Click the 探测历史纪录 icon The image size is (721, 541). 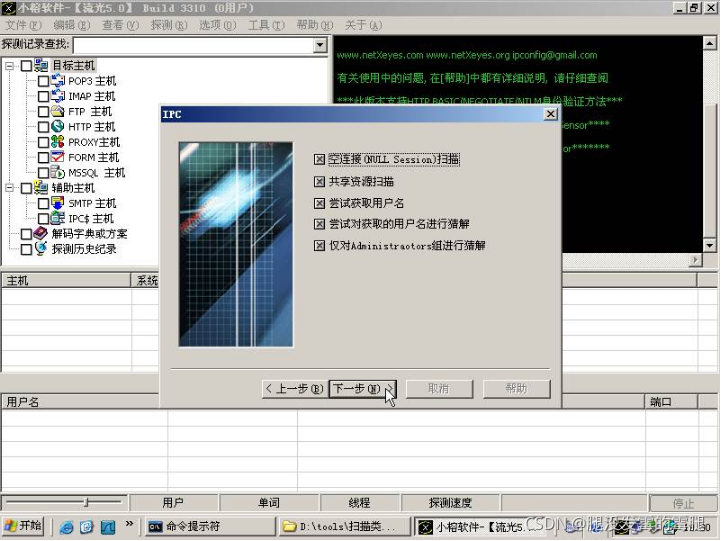point(41,249)
